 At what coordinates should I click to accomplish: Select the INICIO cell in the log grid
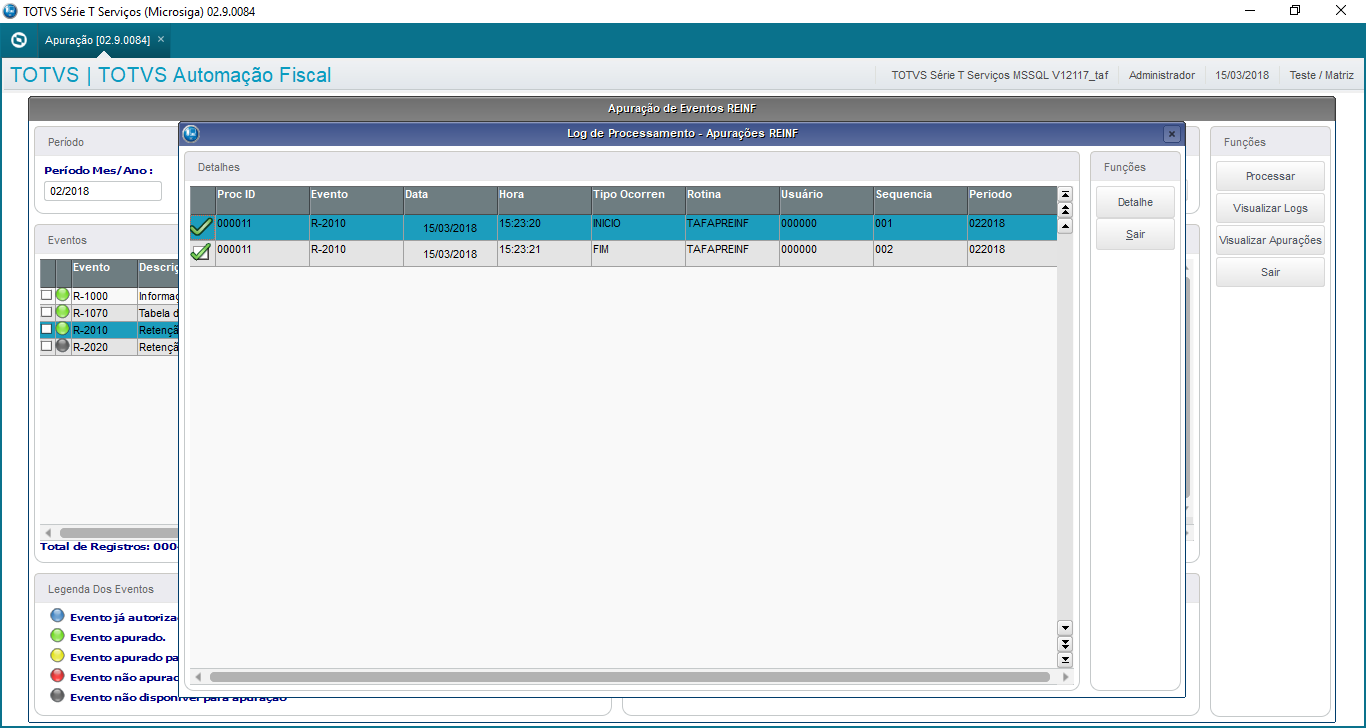[x=638, y=227]
